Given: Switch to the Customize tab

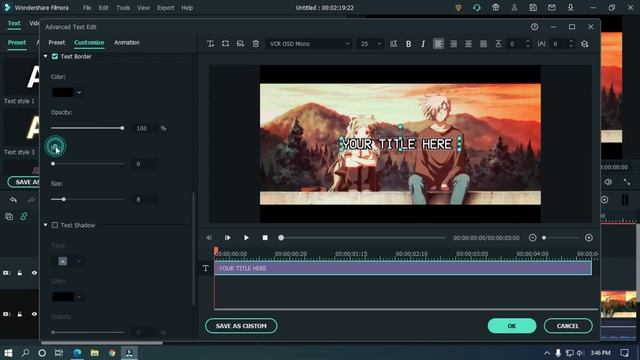Looking at the screenshot, I should (x=89, y=42).
